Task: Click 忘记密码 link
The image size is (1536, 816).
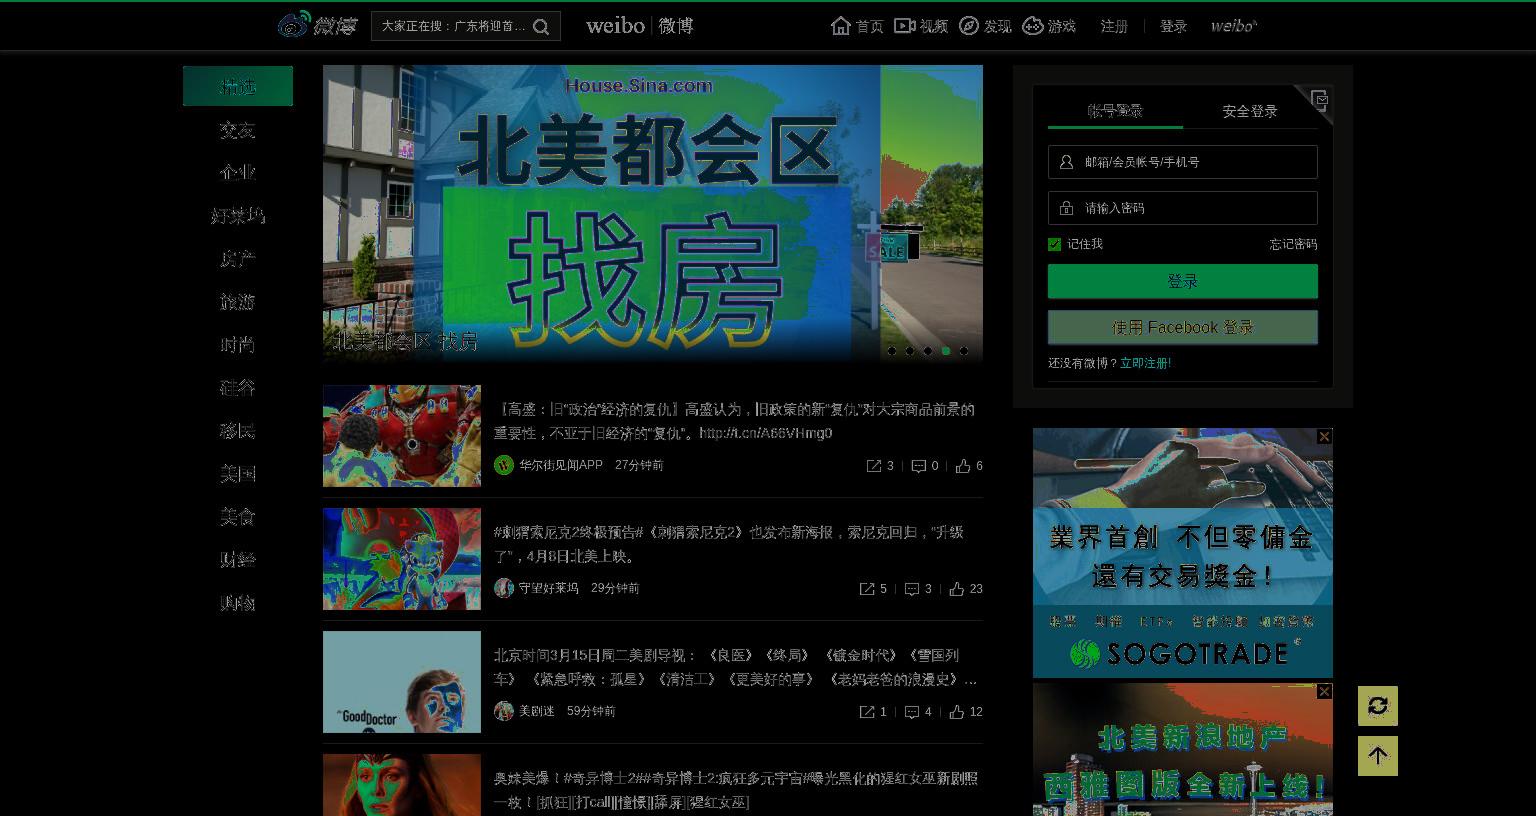Action: pyautogui.click(x=1293, y=244)
